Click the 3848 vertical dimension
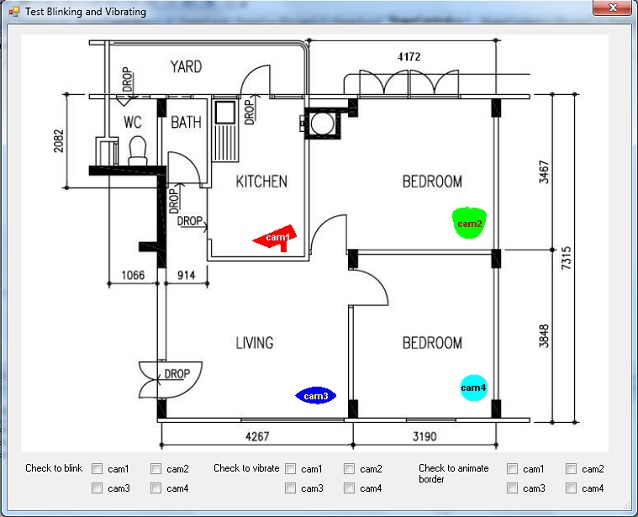The width and height of the screenshot is (638, 517). point(544,336)
